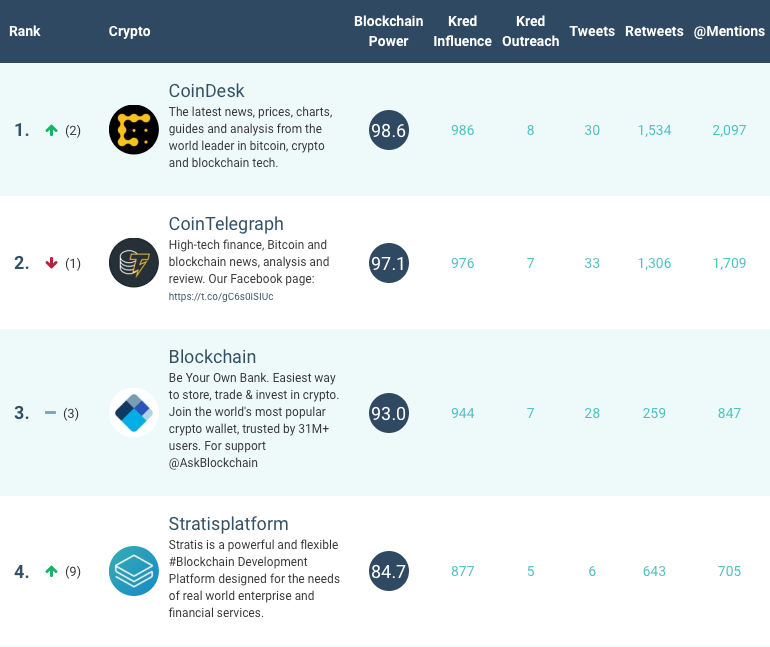
Task: Click Blockchain's 944 Kred Influence value
Action: point(463,413)
